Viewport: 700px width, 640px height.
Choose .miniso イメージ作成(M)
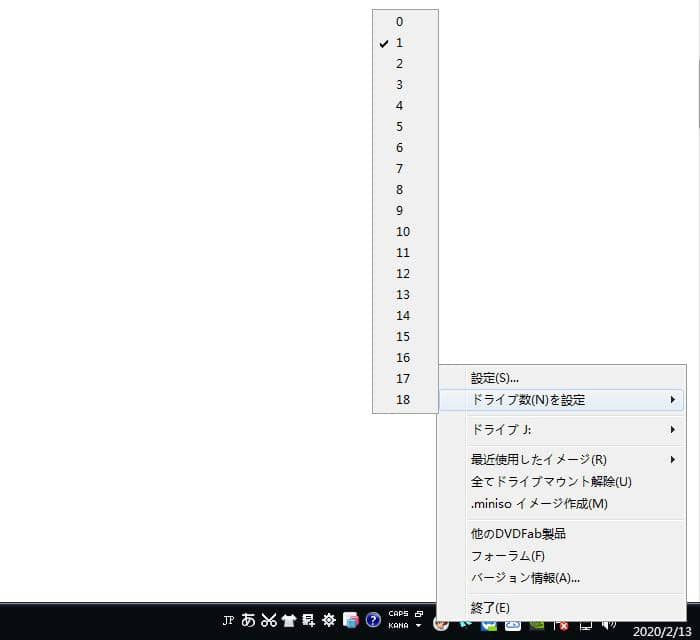[x=562, y=504]
